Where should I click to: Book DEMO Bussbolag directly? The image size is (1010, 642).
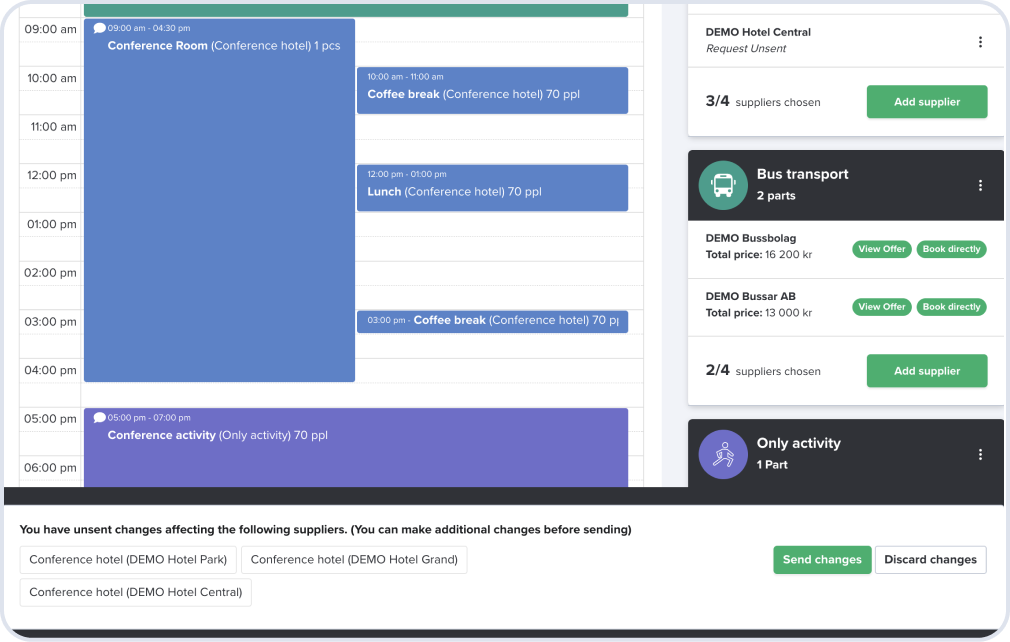click(x=951, y=249)
